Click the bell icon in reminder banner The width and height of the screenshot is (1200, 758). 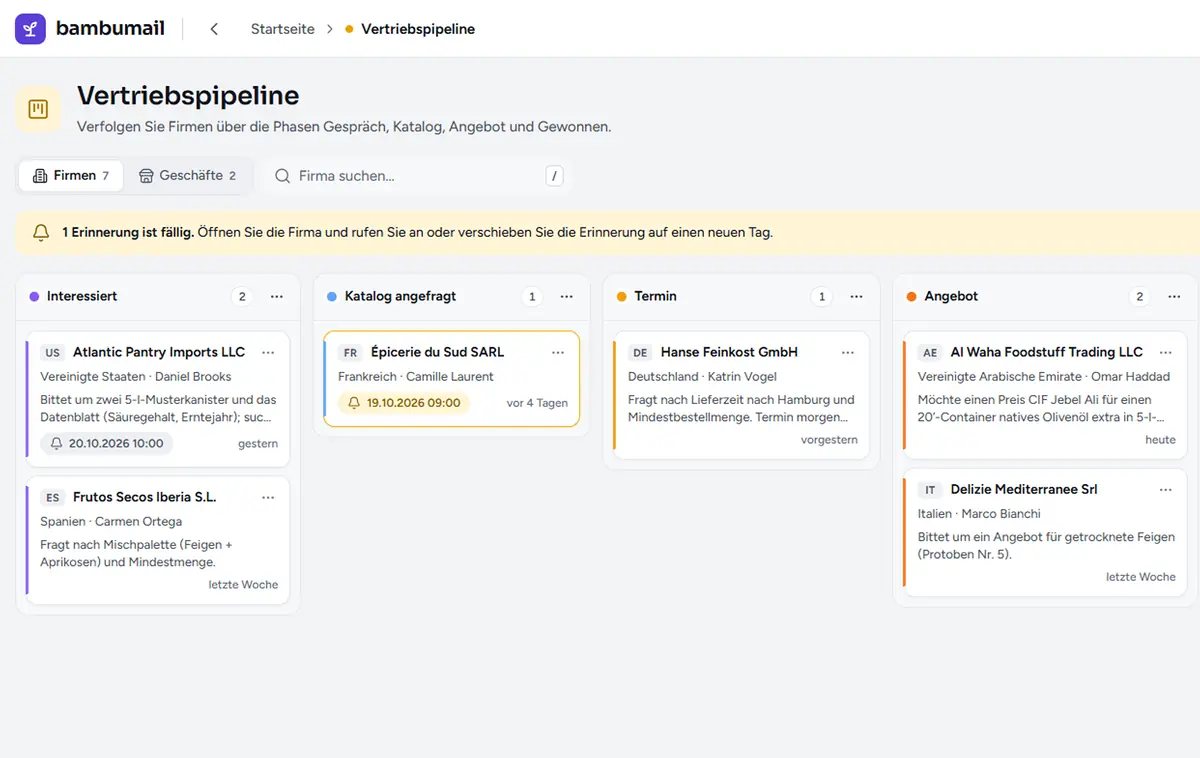tap(41, 232)
